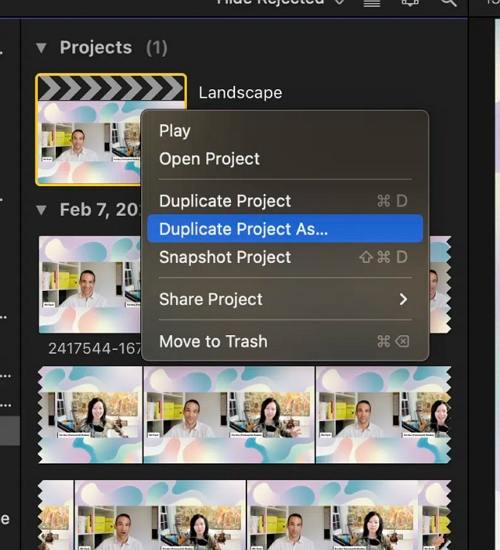Click the browser search magnifier icon
The width and height of the screenshot is (500, 550).
click(449, 3)
